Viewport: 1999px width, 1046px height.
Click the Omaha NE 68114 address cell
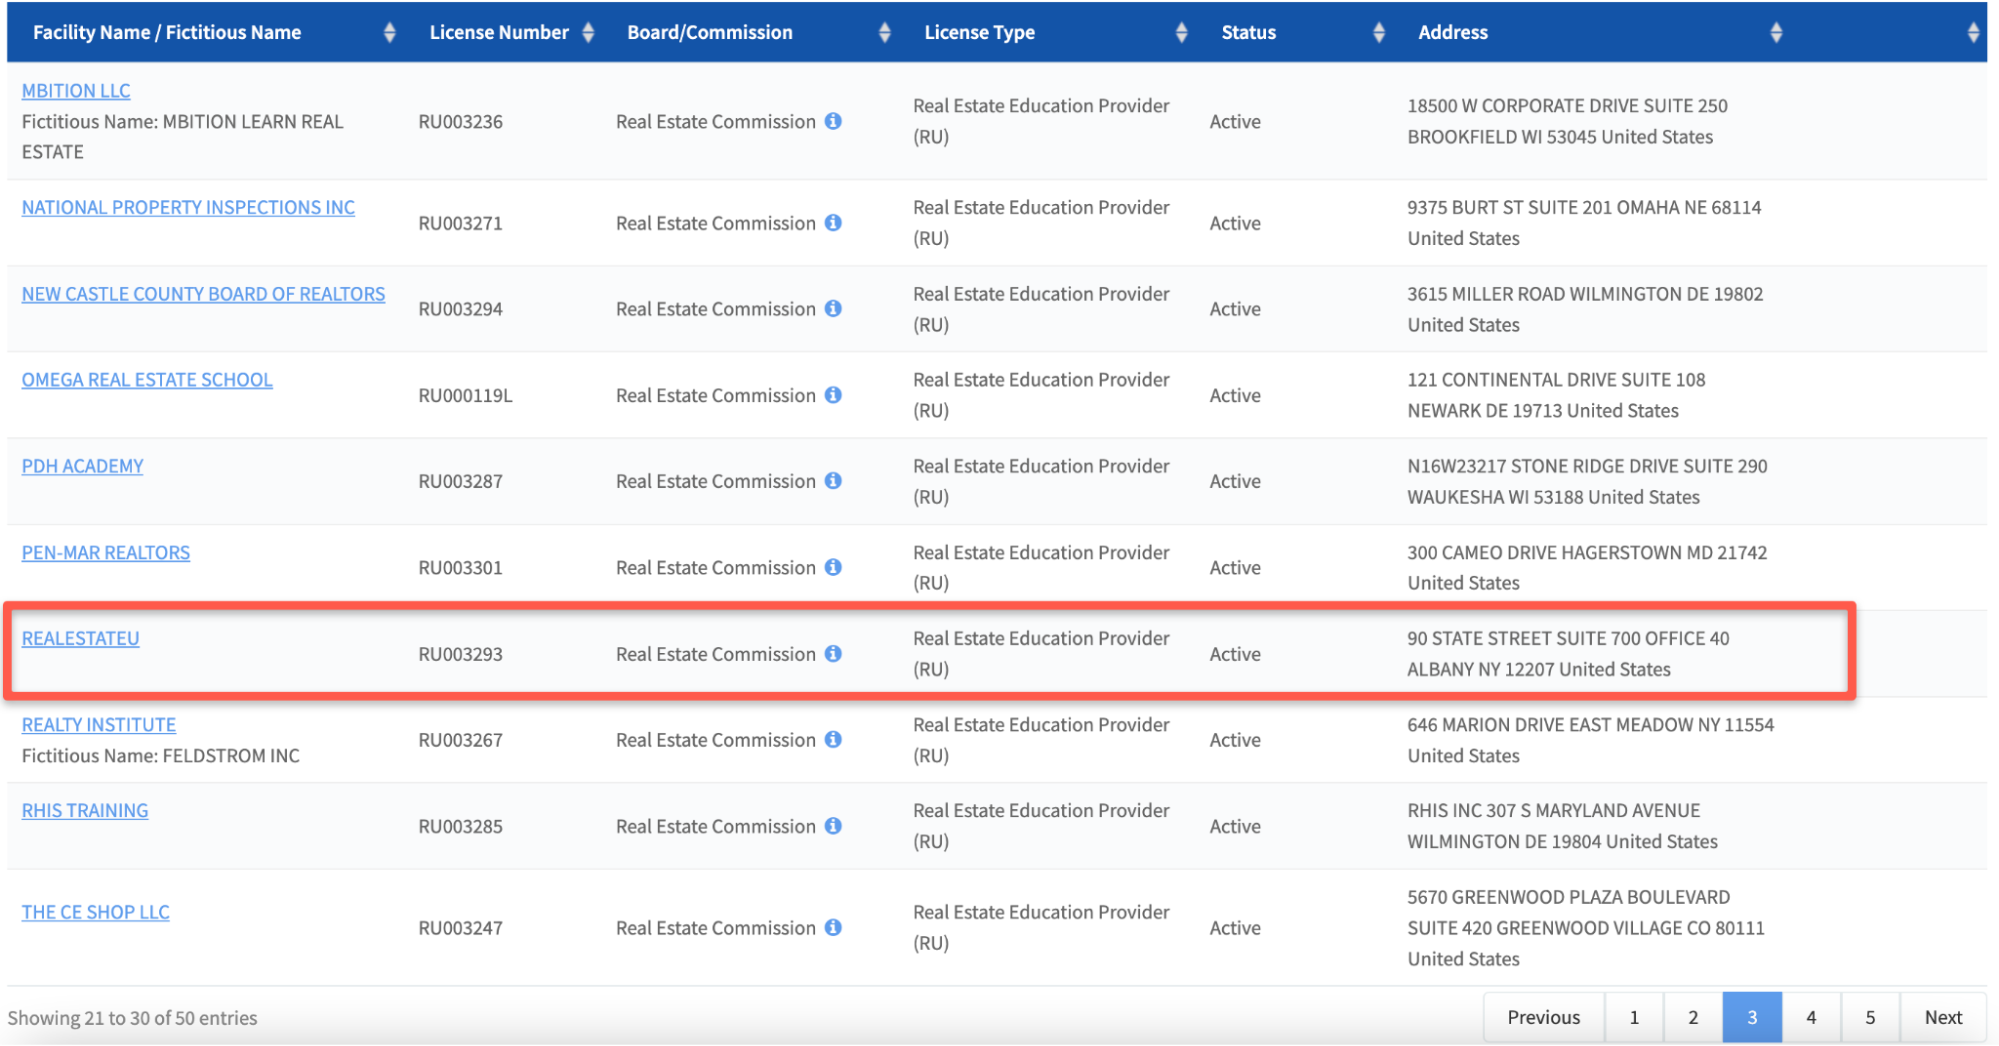pyautogui.click(x=1584, y=222)
